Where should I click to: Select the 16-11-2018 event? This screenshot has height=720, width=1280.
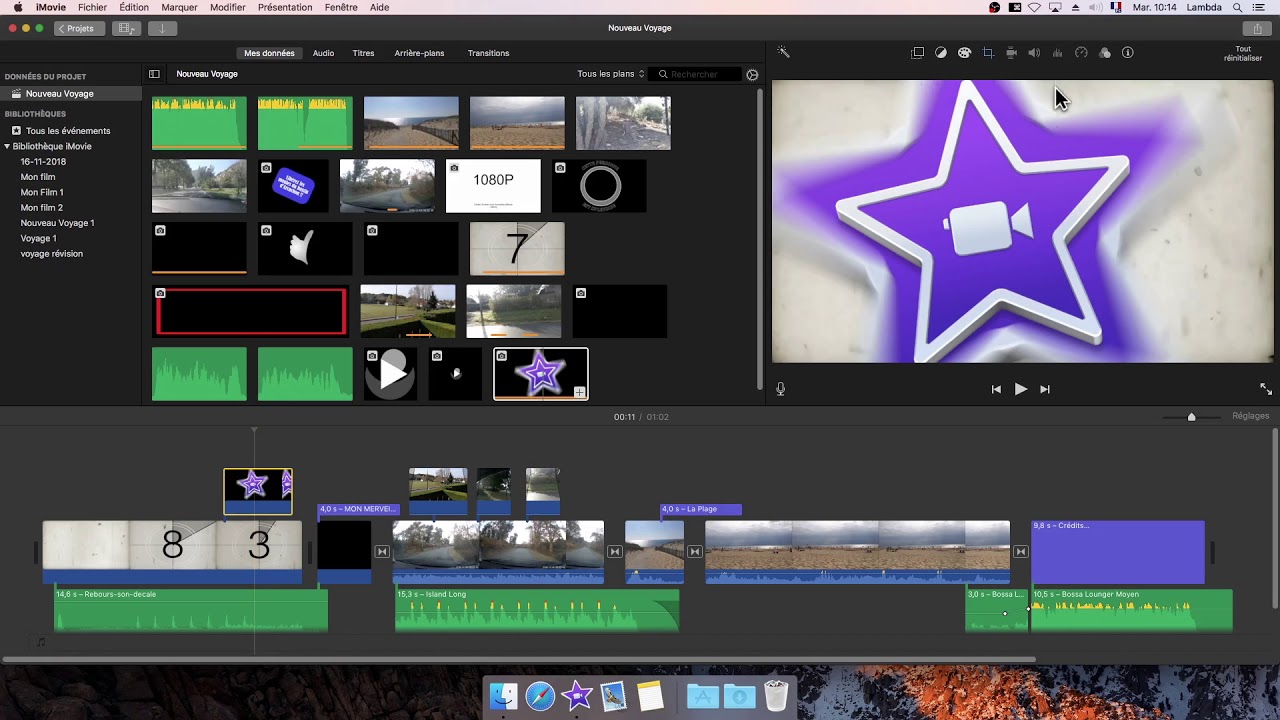pyautogui.click(x=43, y=162)
